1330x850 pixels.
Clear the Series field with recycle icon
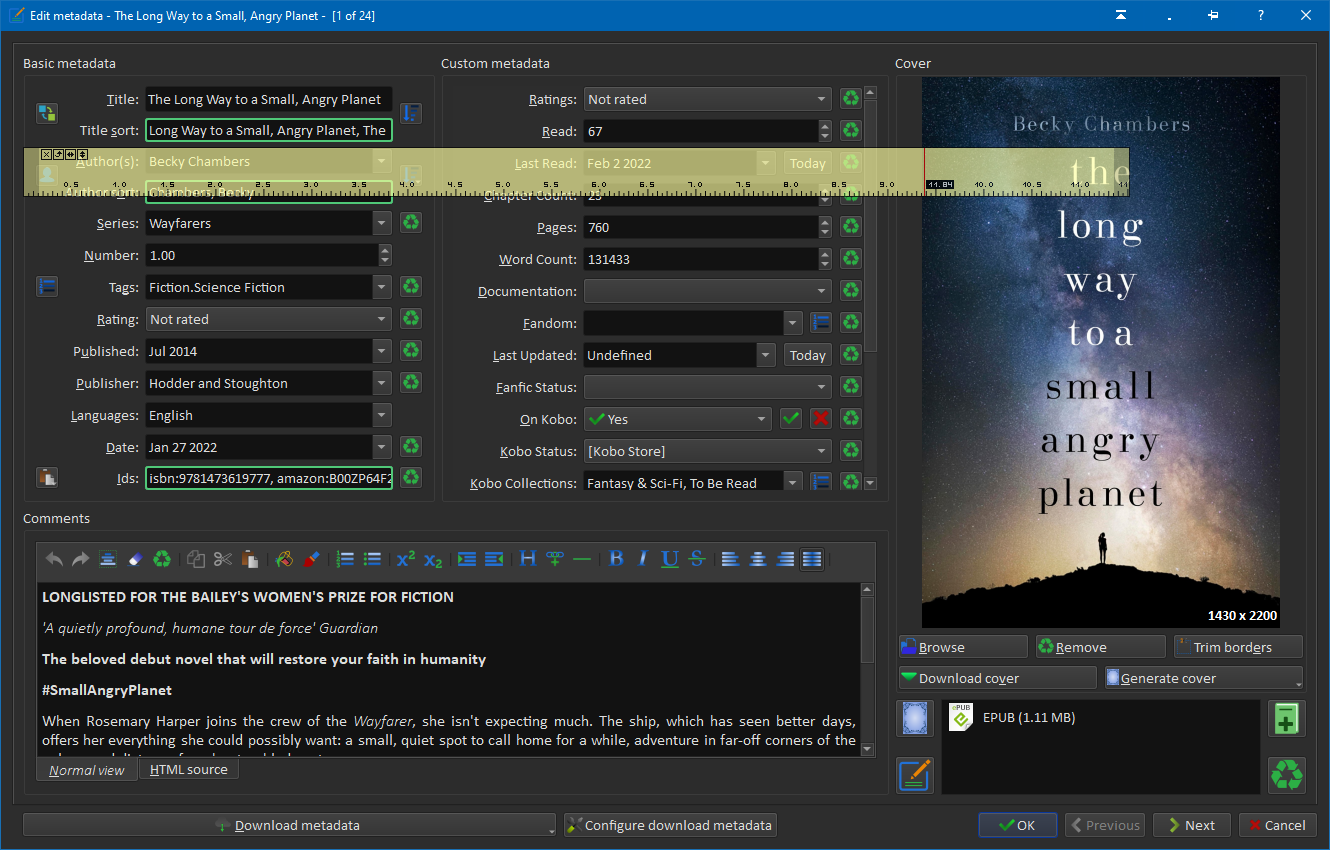410,223
